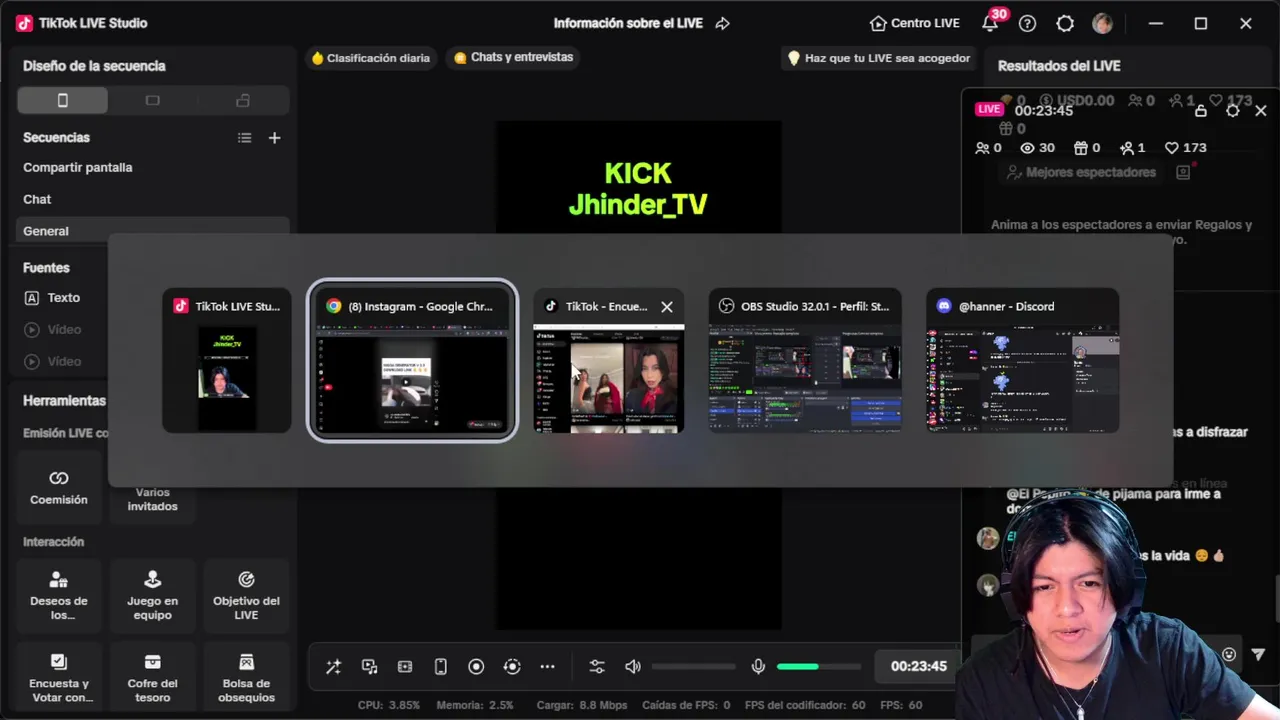Image resolution: width=1280 pixels, height=720 pixels.
Task: Switch to TikTok LIVE Studio window thumbnail
Action: pyautogui.click(x=227, y=360)
